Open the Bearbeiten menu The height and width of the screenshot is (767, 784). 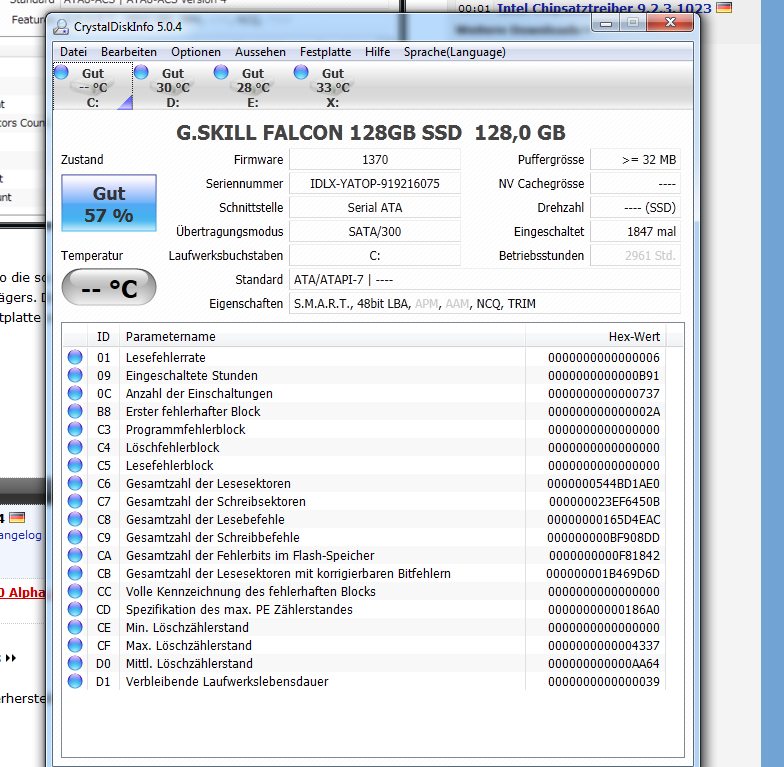coord(128,52)
